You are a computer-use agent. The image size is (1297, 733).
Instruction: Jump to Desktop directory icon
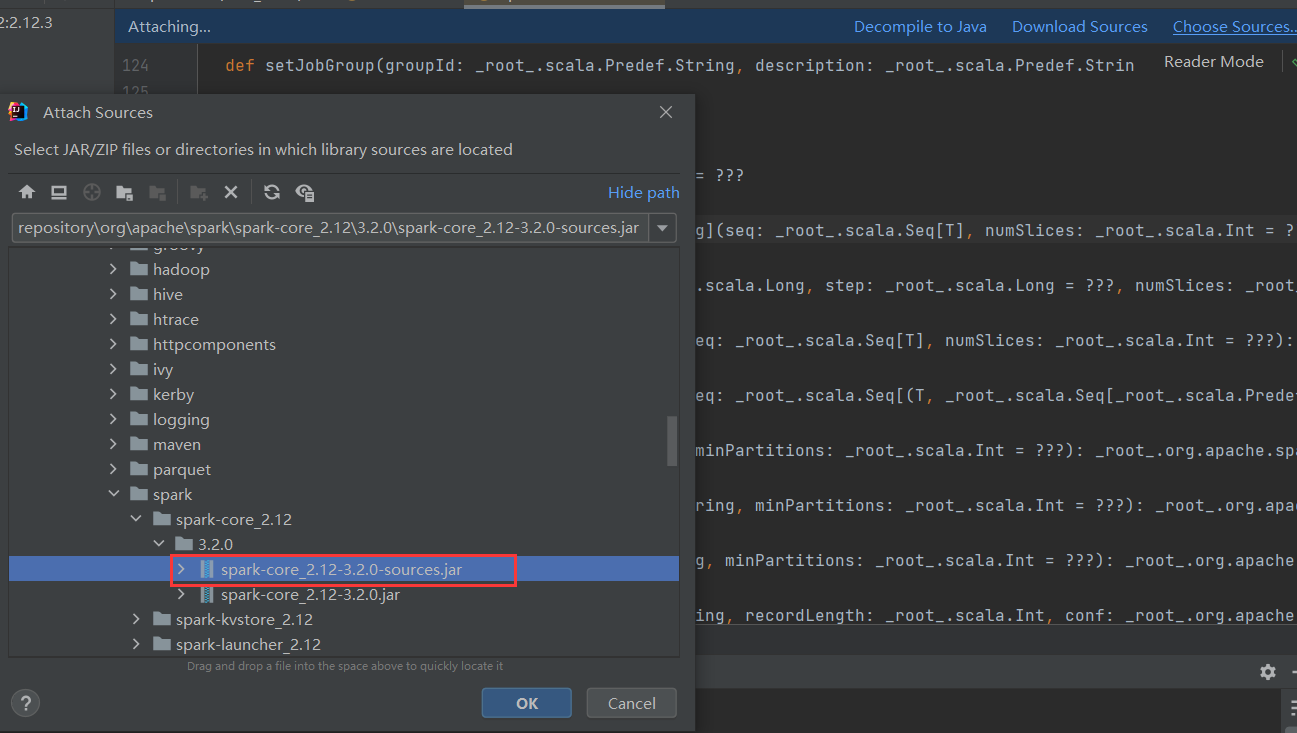pos(59,192)
